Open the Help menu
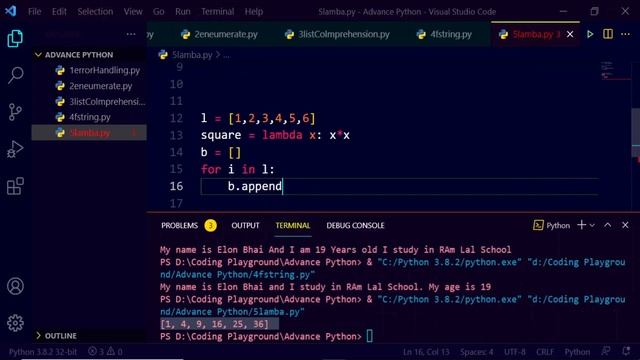 (x=253, y=11)
